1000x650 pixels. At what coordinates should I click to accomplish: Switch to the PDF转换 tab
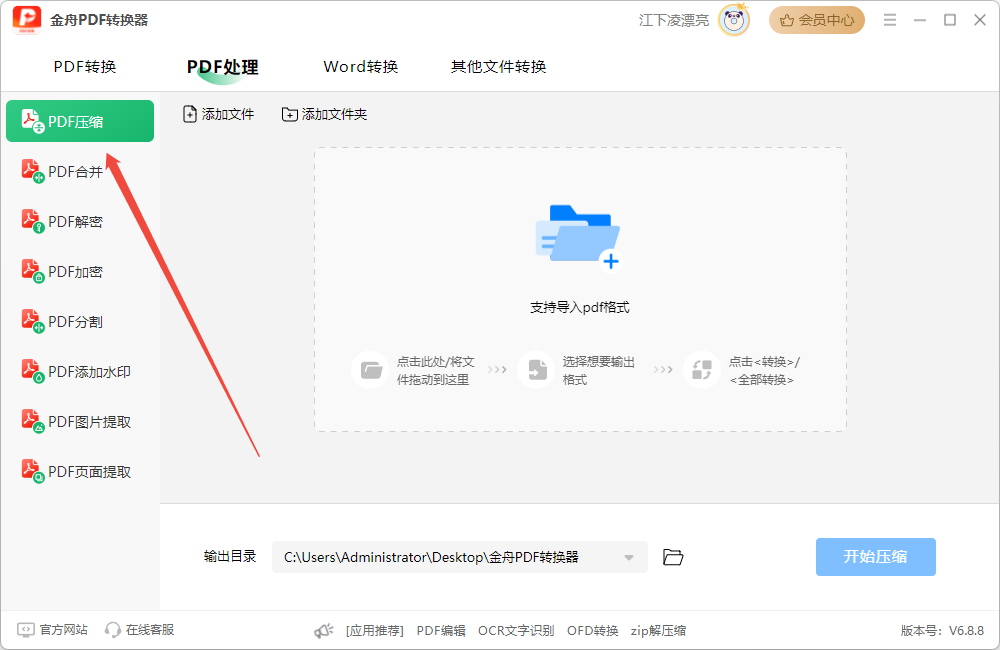tap(85, 67)
